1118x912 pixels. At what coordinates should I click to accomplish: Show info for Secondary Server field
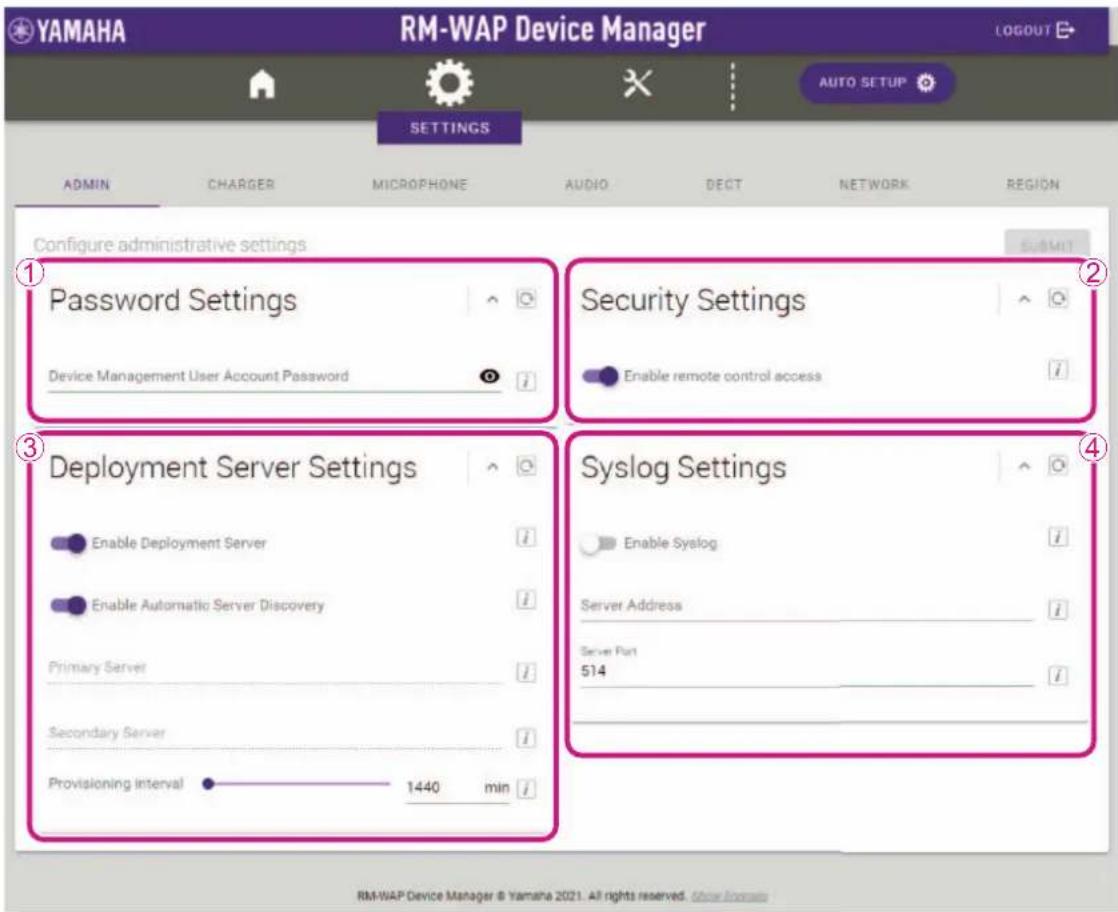[525, 737]
